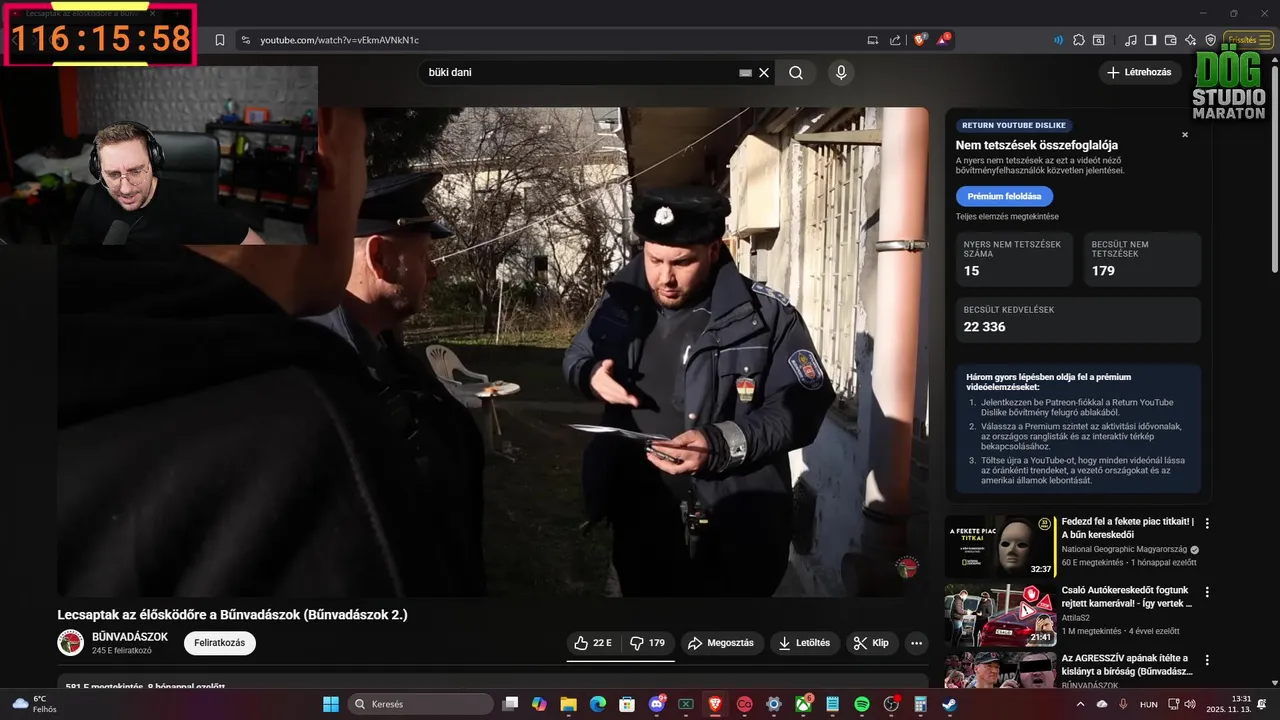The width and height of the screenshot is (1280, 720).
Task: Open options menu for Csaló Autókereskedőt video
Action: click(1207, 592)
